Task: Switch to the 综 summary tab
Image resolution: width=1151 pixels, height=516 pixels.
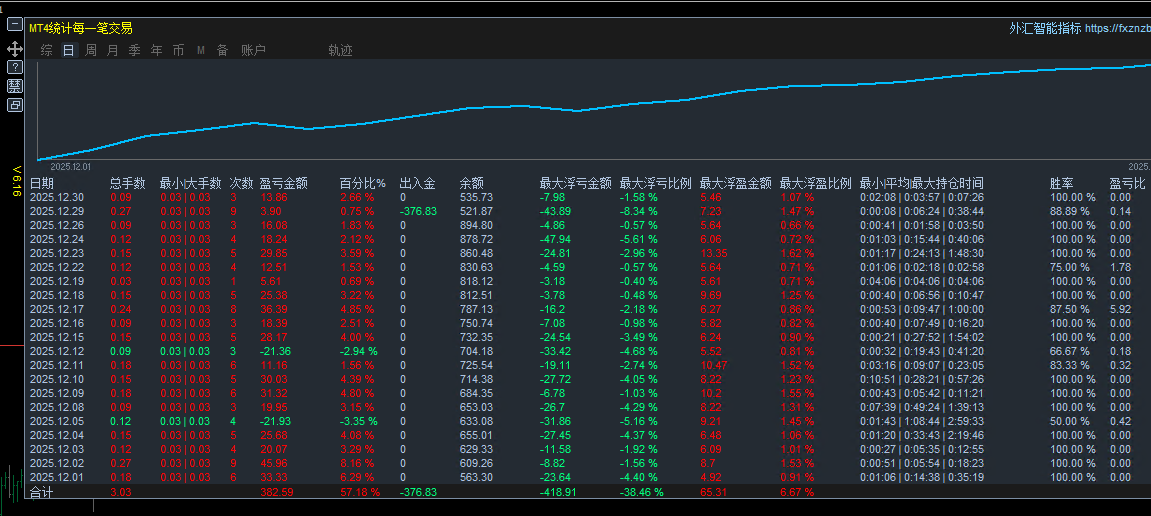Action: point(47,51)
